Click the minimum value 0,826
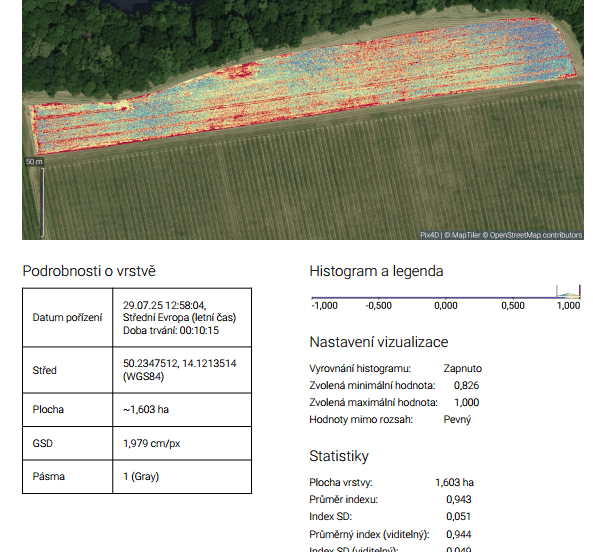 click(x=466, y=385)
